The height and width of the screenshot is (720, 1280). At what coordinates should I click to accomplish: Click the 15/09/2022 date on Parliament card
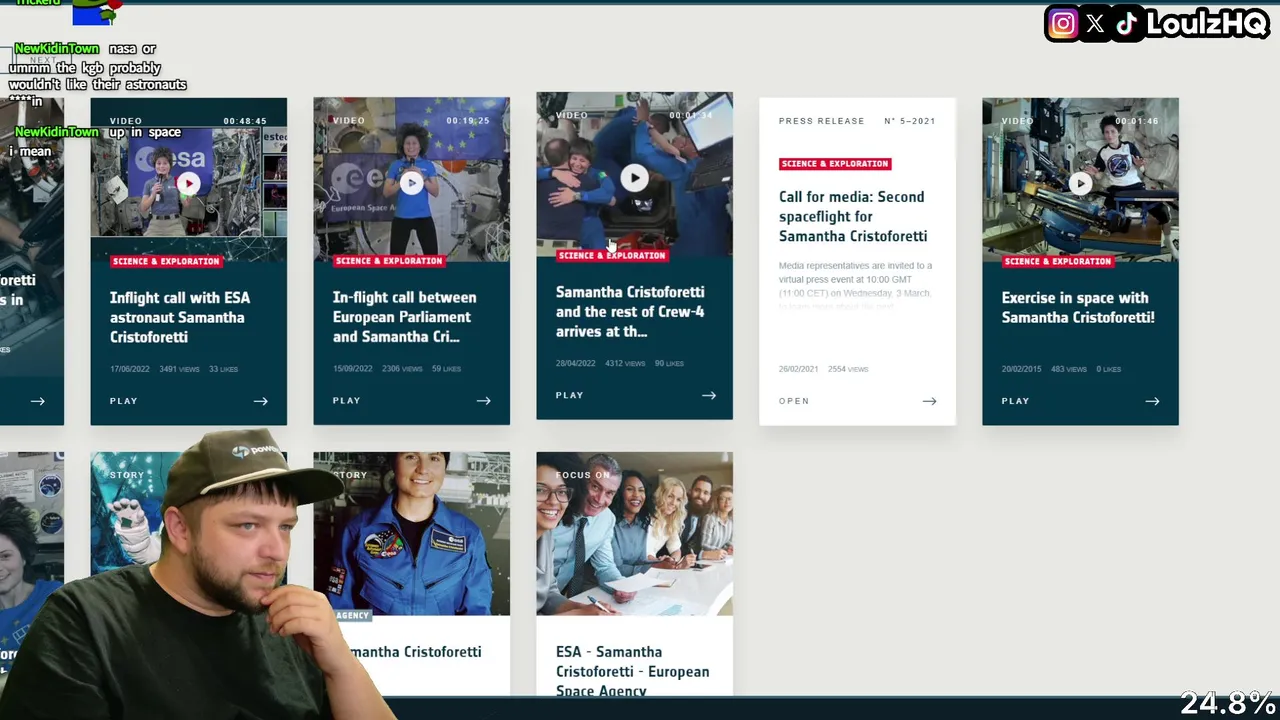coord(352,369)
